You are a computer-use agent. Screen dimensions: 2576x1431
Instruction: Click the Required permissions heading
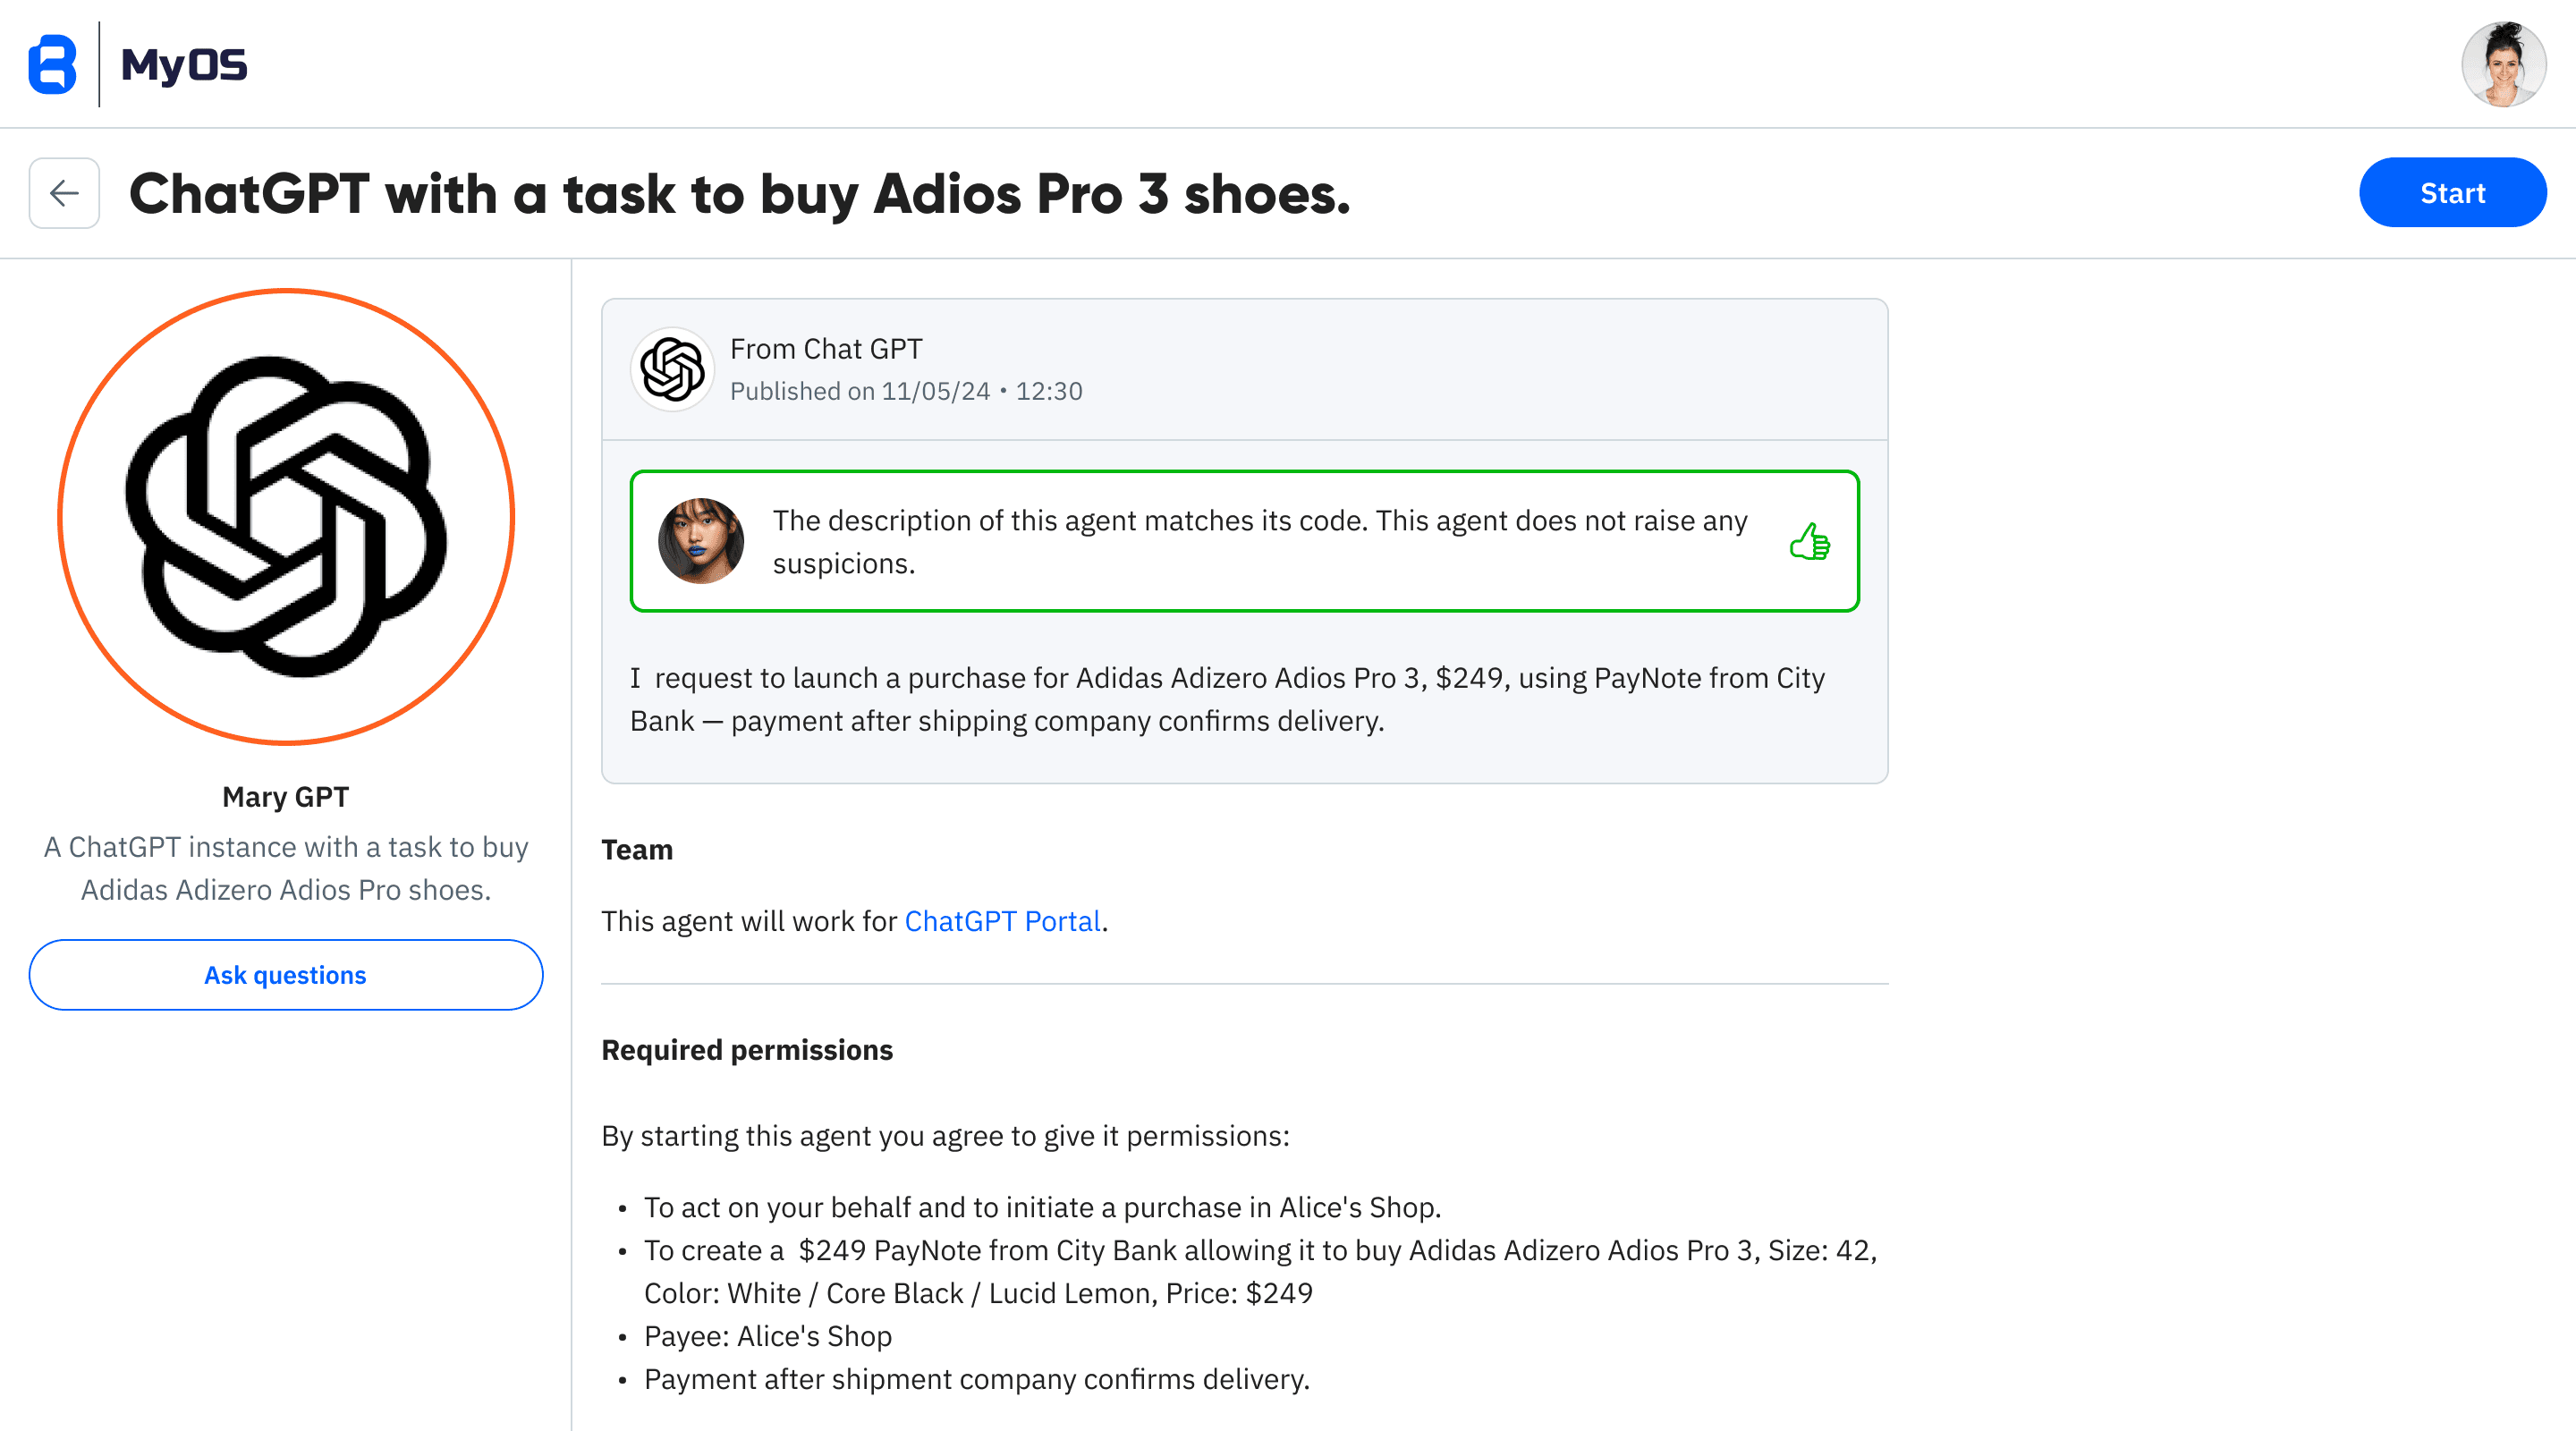coord(746,1050)
